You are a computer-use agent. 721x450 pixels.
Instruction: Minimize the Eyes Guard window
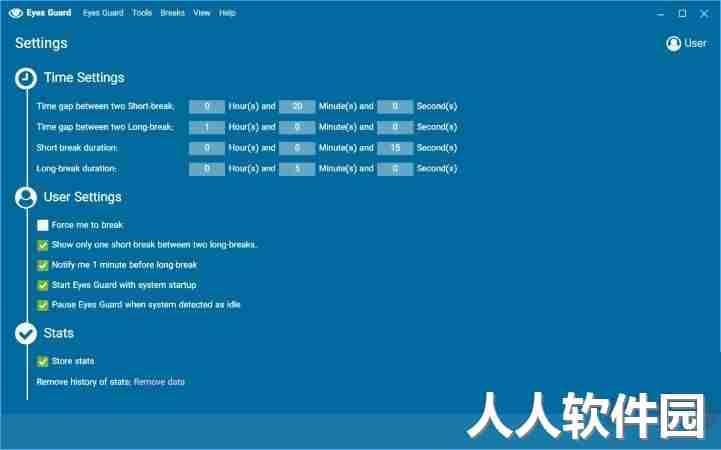(660, 14)
